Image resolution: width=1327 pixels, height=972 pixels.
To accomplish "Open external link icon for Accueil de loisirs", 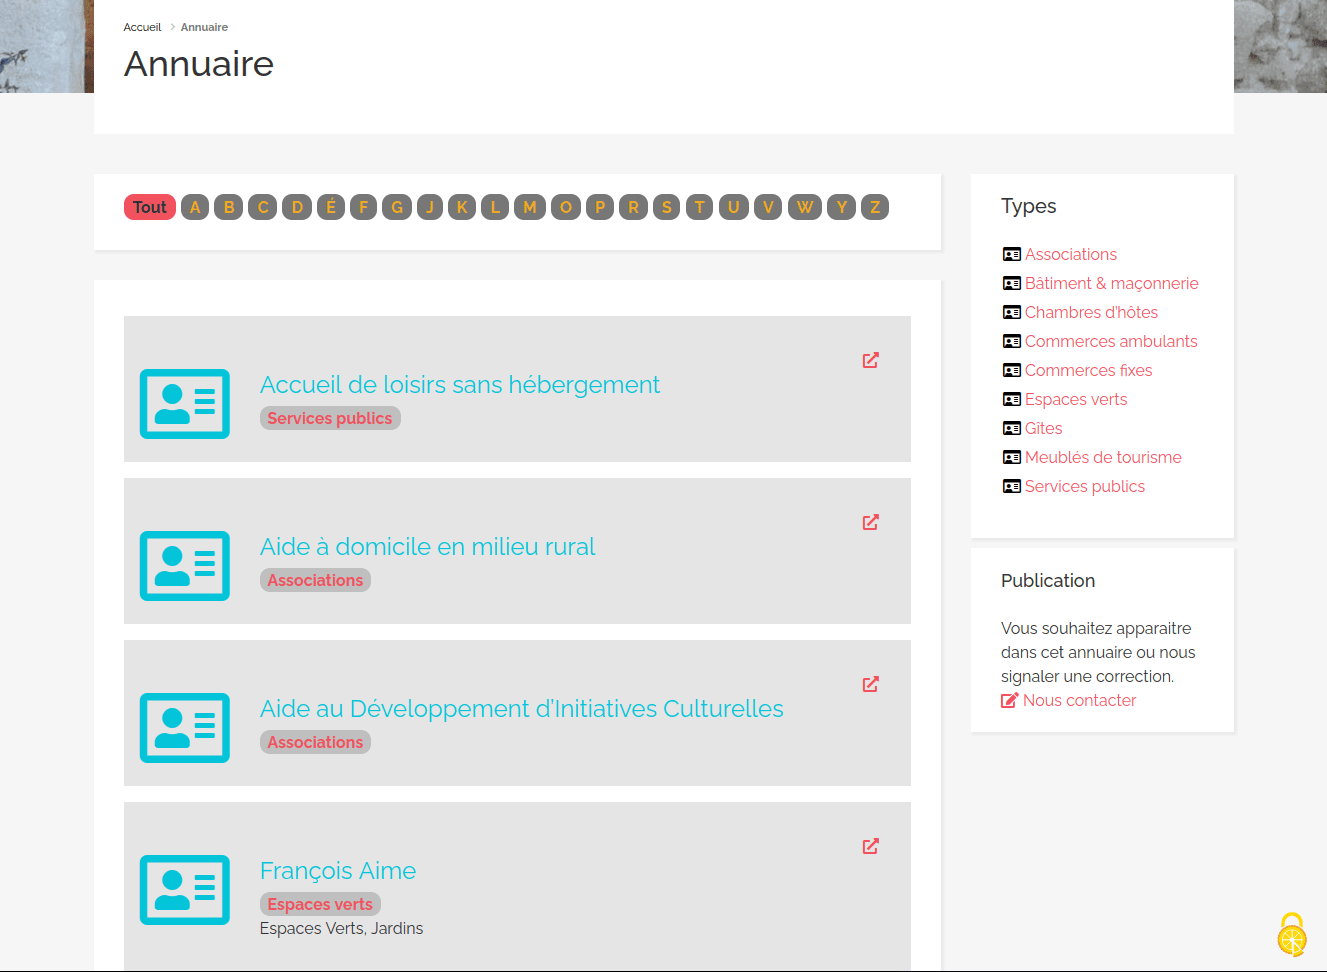I will tap(870, 360).
